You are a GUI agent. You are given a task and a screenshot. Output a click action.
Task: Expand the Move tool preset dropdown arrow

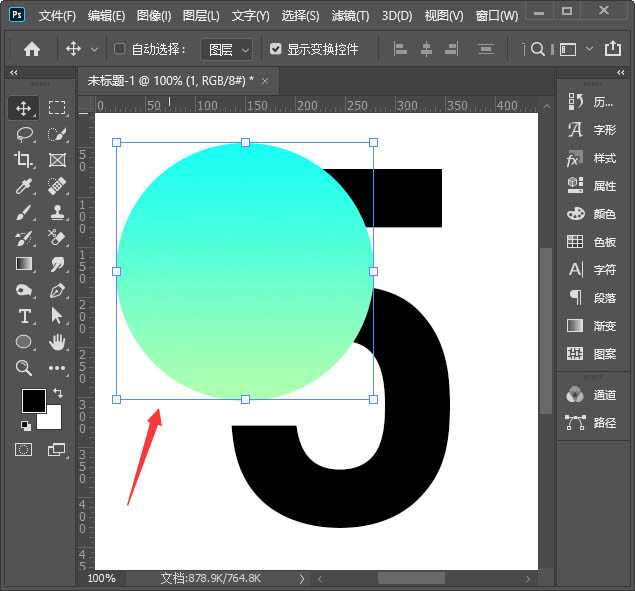click(95, 49)
